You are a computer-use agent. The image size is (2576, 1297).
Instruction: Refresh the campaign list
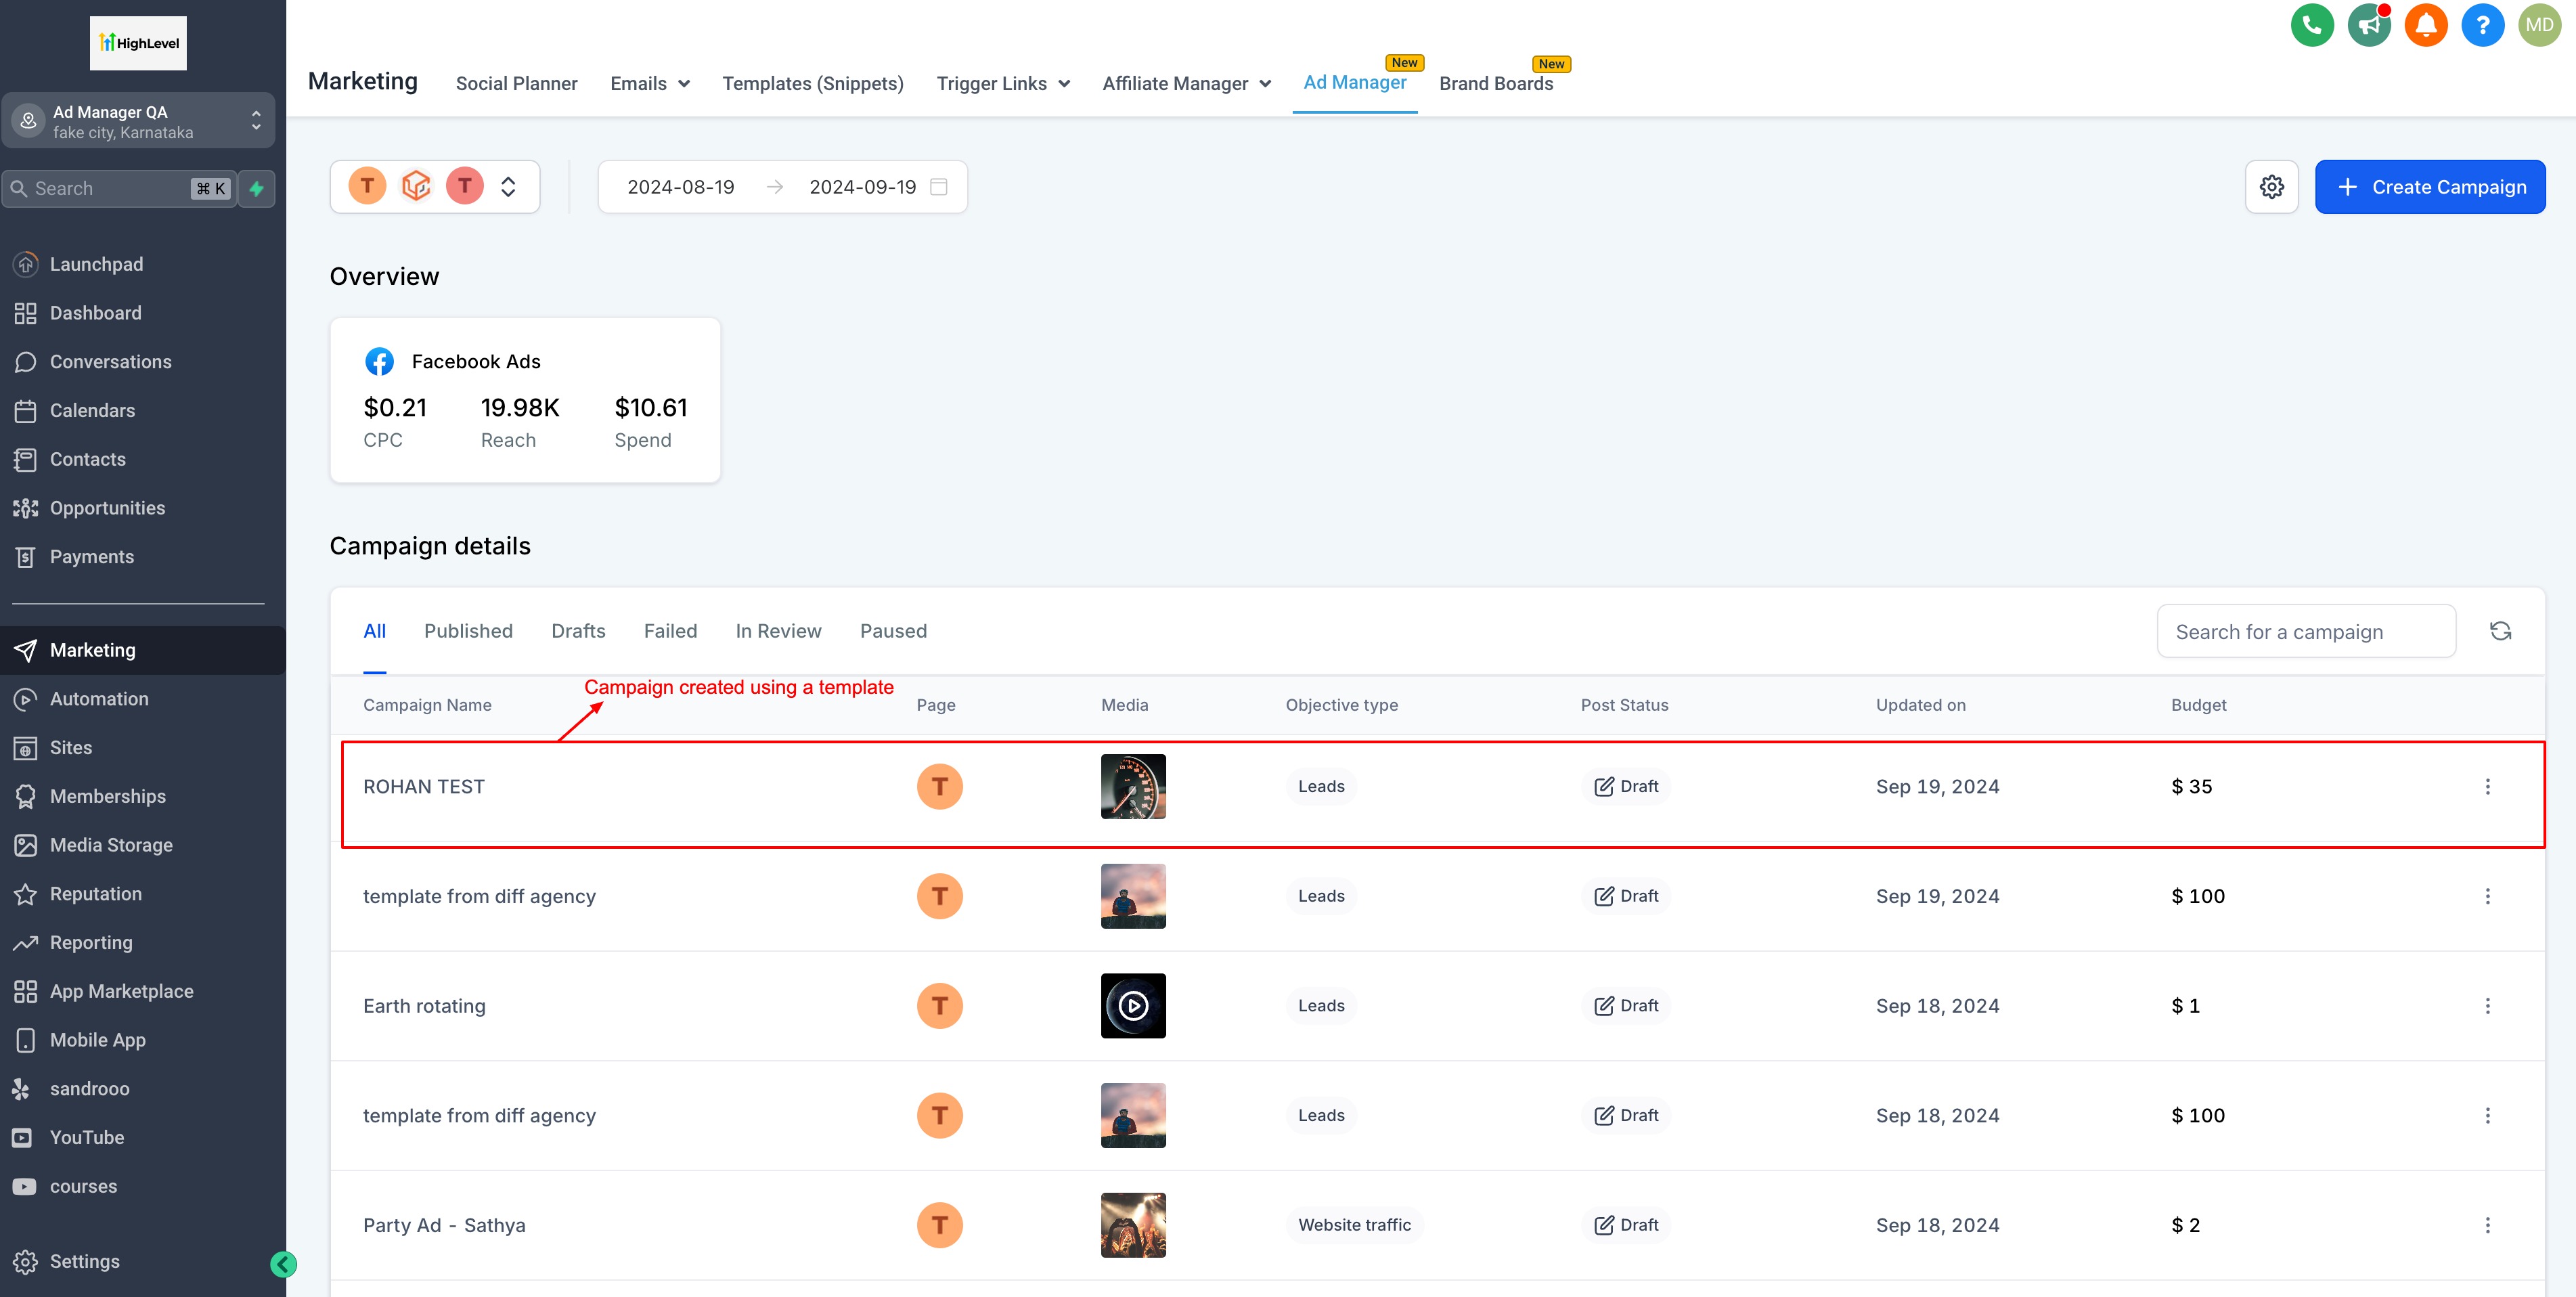2500,631
